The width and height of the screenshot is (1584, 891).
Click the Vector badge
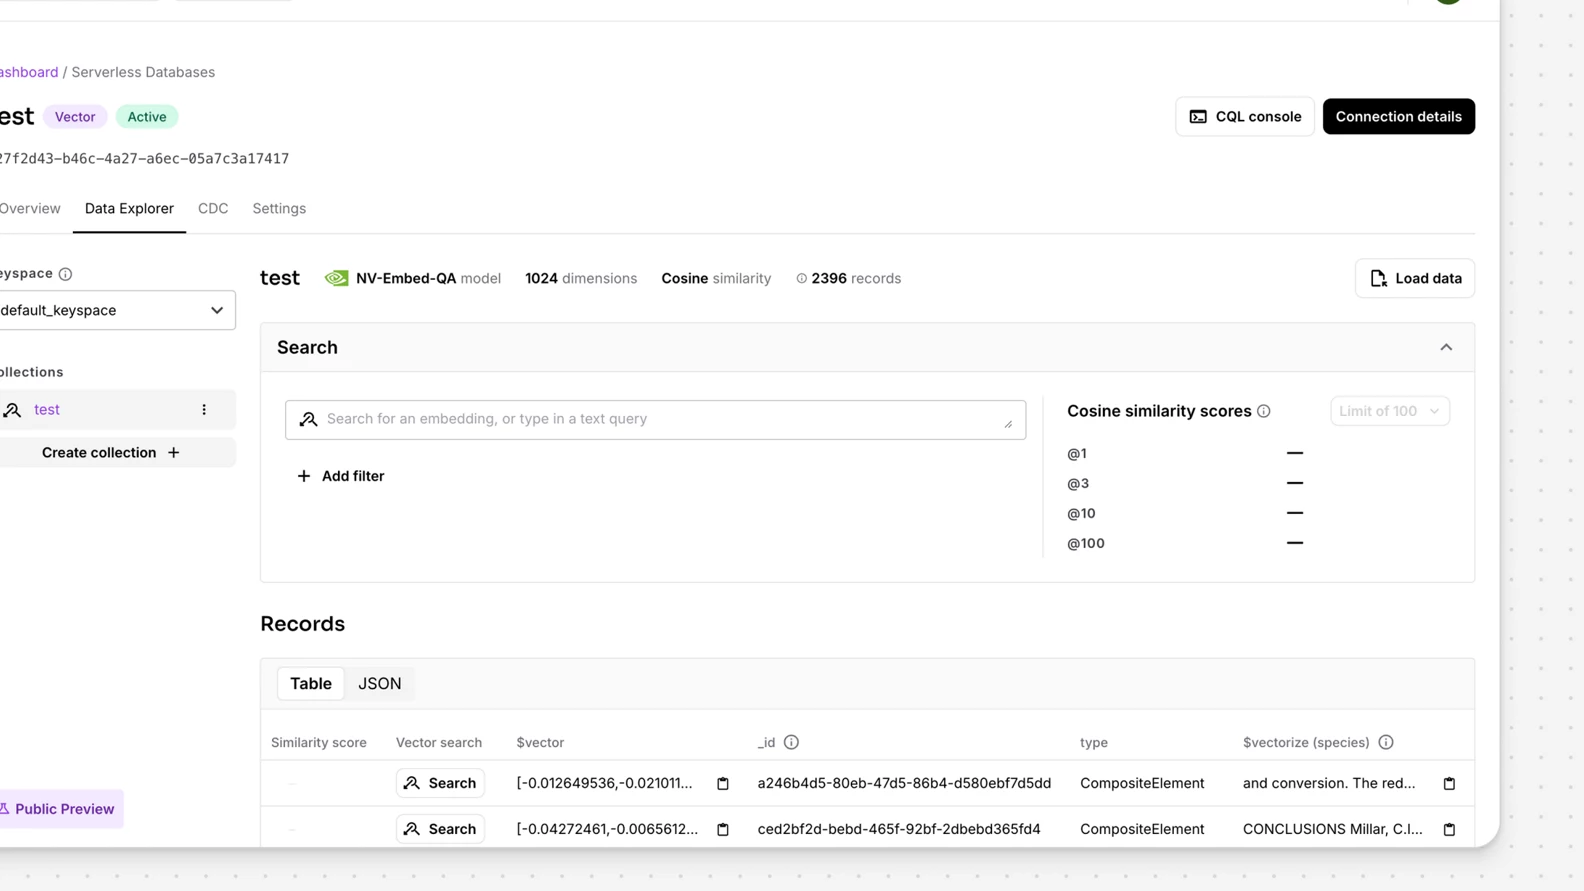pos(75,117)
